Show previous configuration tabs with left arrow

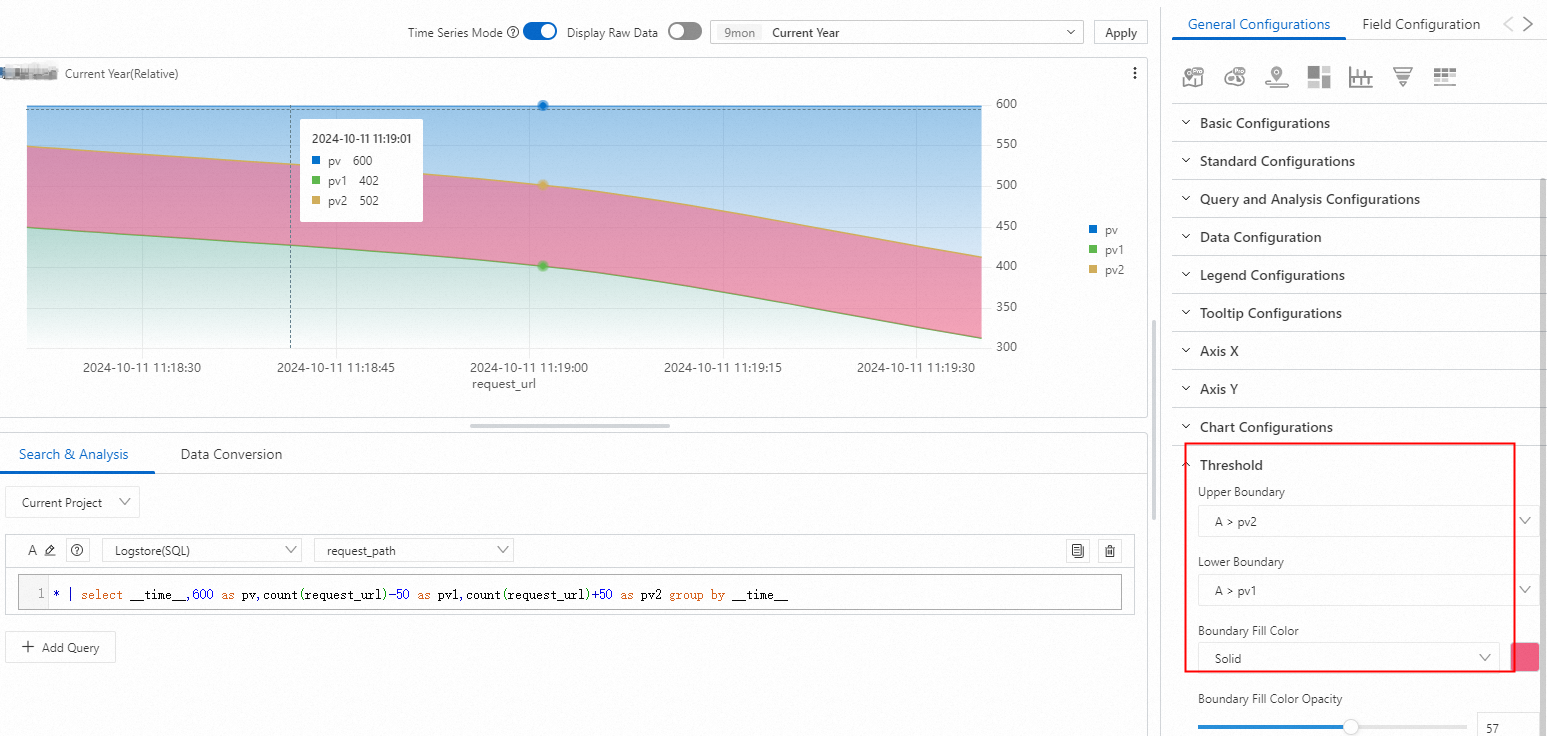(1508, 24)
